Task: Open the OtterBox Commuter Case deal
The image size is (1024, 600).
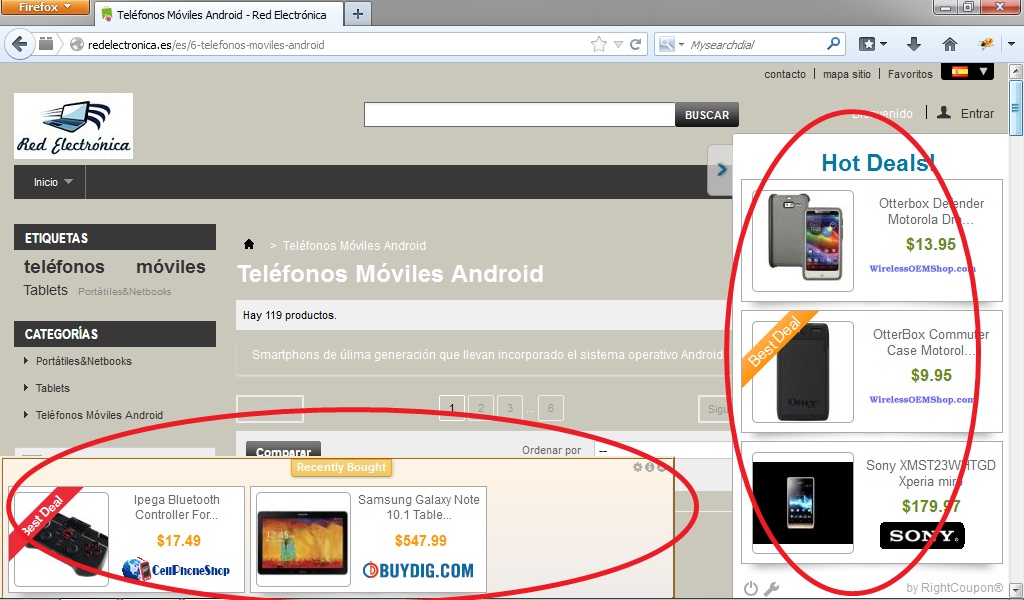Action: pyautogui.click(x=871, y=371)
